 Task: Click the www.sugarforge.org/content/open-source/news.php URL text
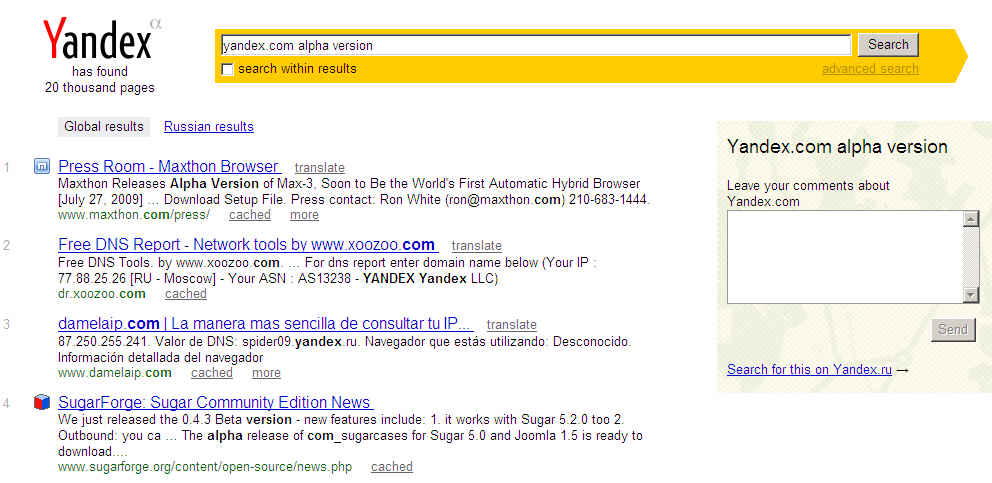pos(204,467)
